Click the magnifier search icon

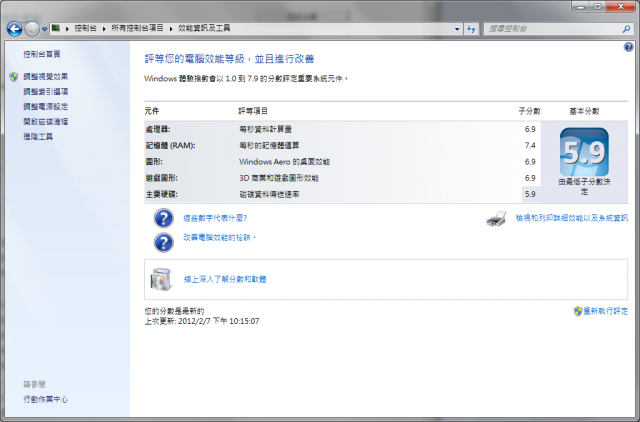click(x=626, y=29)
